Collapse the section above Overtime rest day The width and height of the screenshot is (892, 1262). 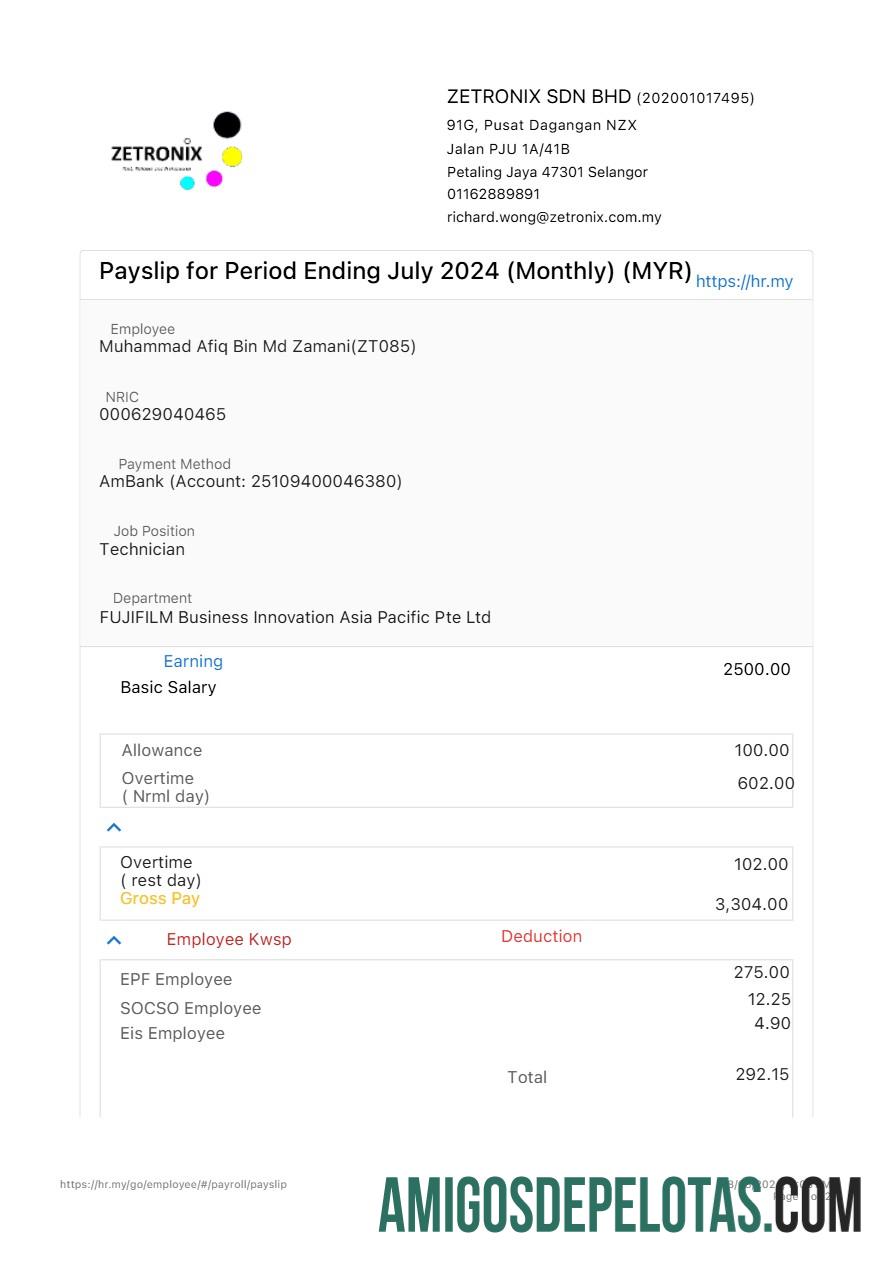114,827
